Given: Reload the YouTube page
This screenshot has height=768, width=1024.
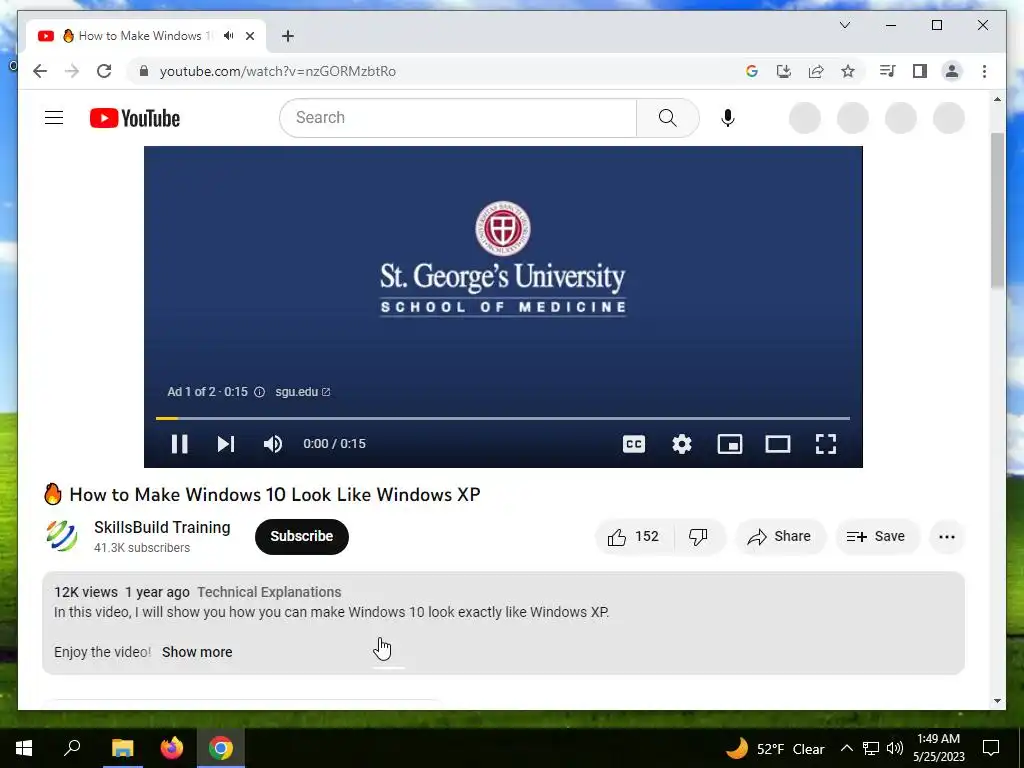Looking at the screenshot, I should (104, 71).
